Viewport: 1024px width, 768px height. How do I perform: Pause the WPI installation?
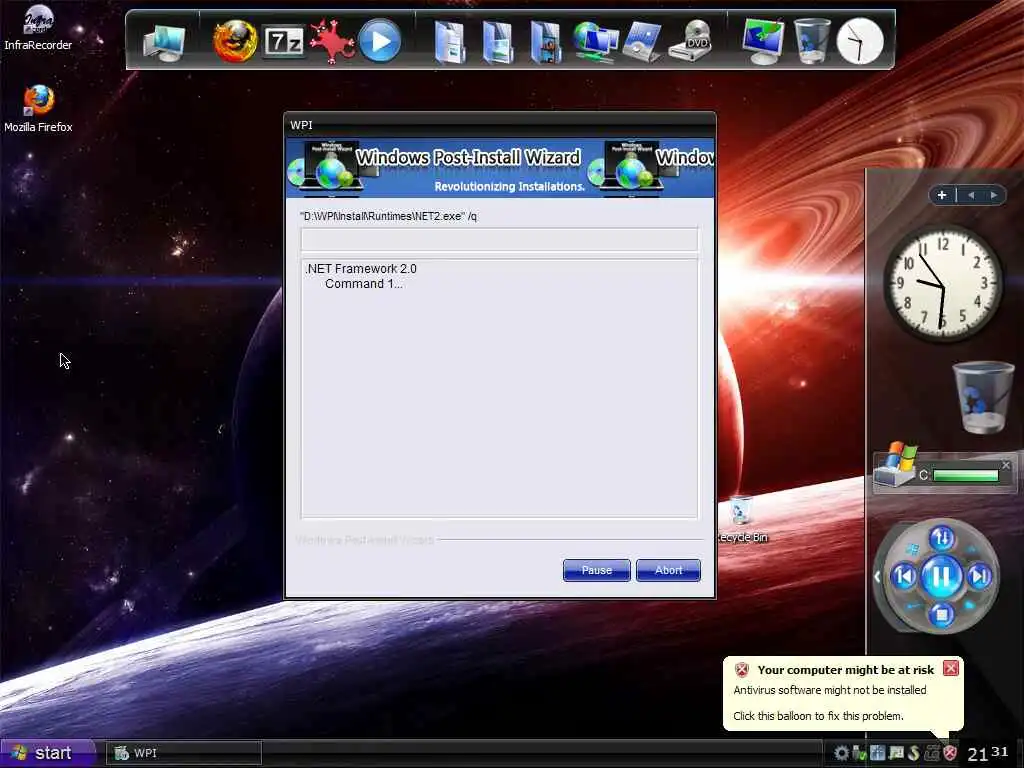[x=596, y=570]
